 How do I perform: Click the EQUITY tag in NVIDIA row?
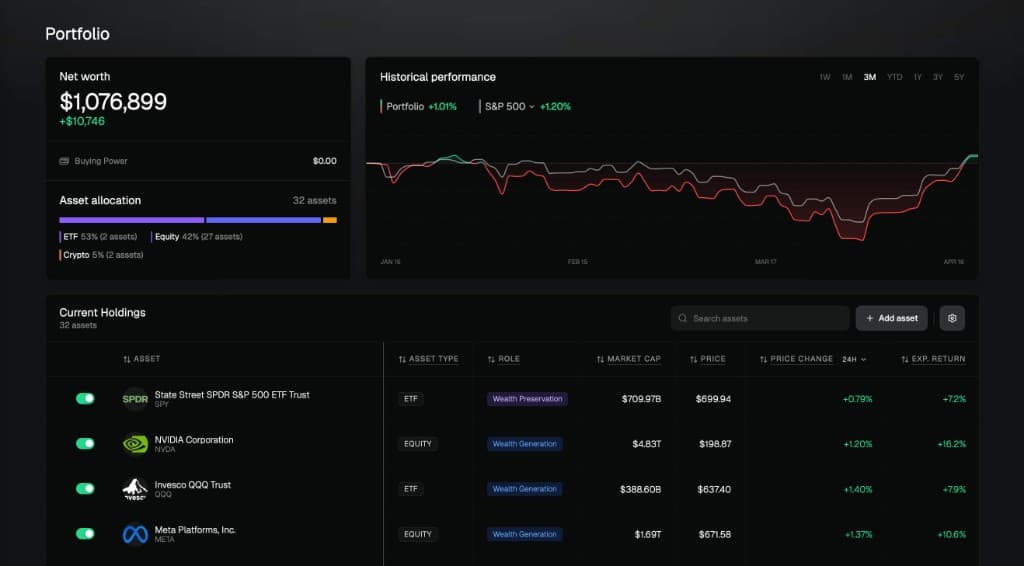417,444
